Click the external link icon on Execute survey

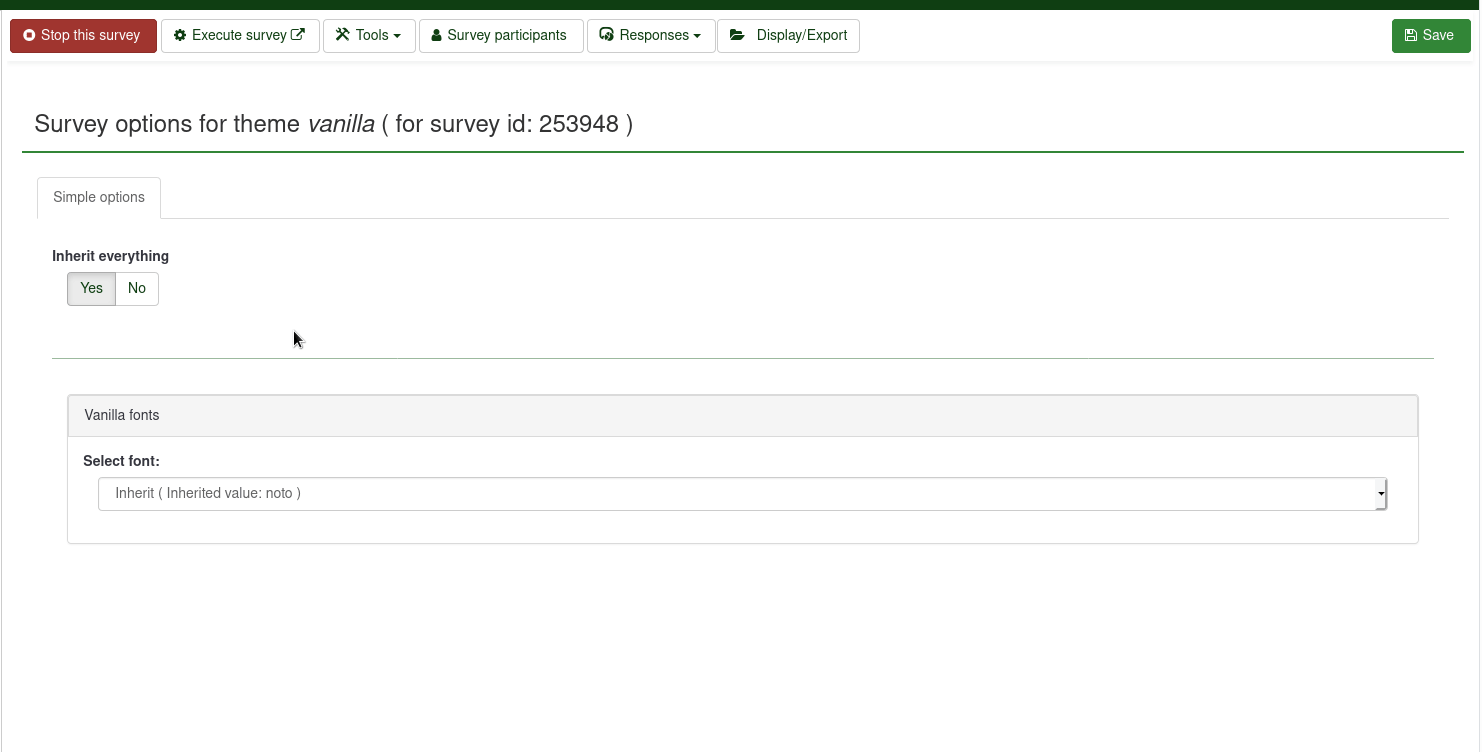point(298,35)
